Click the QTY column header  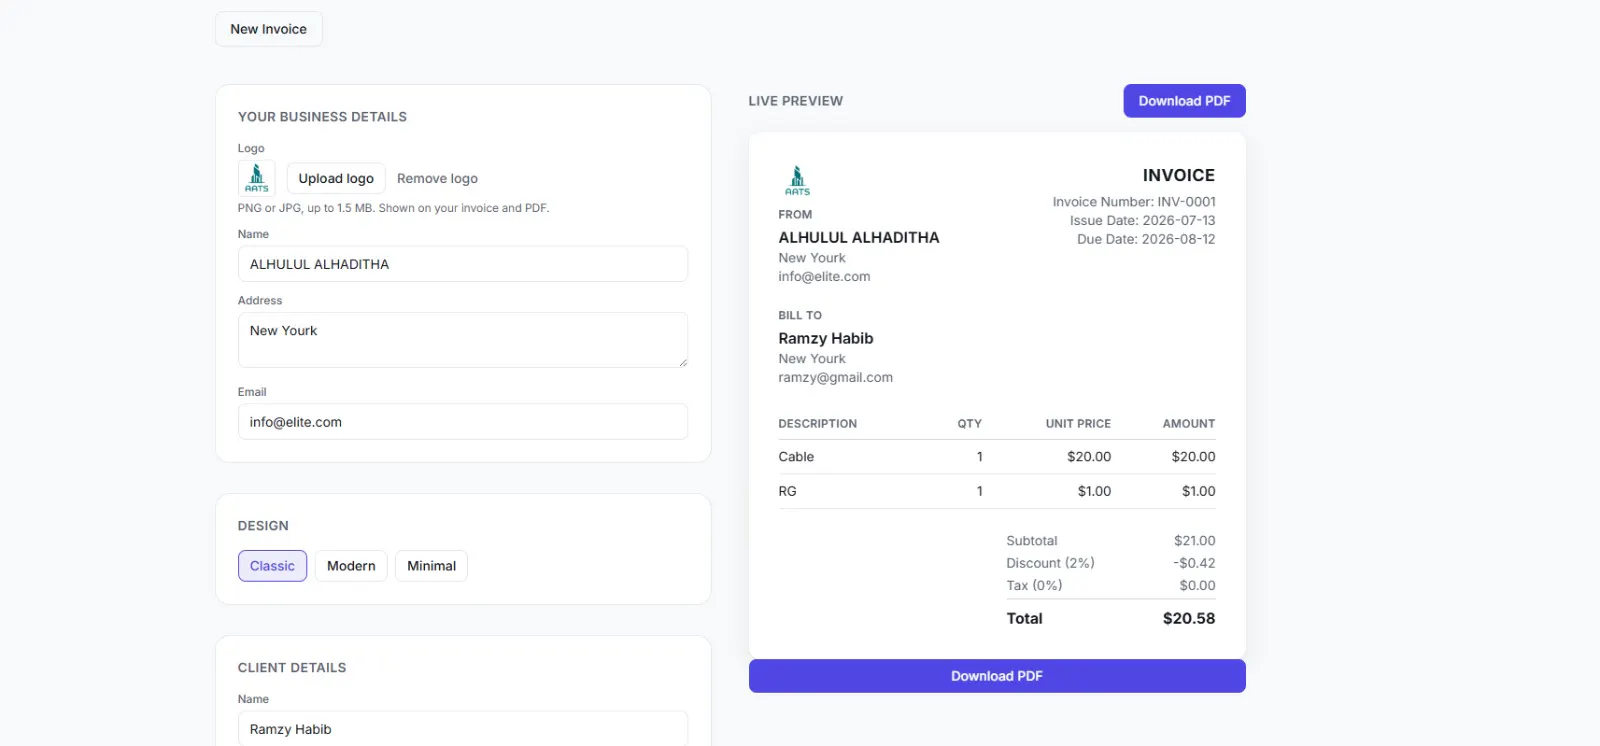pyautogui.click(x=969, y=424)
